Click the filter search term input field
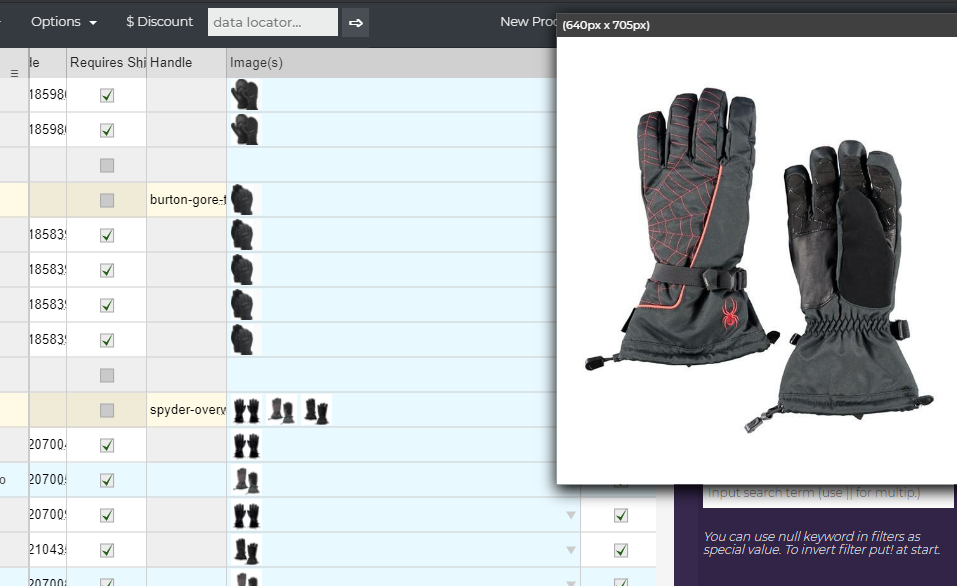 [x=827, y=493]
